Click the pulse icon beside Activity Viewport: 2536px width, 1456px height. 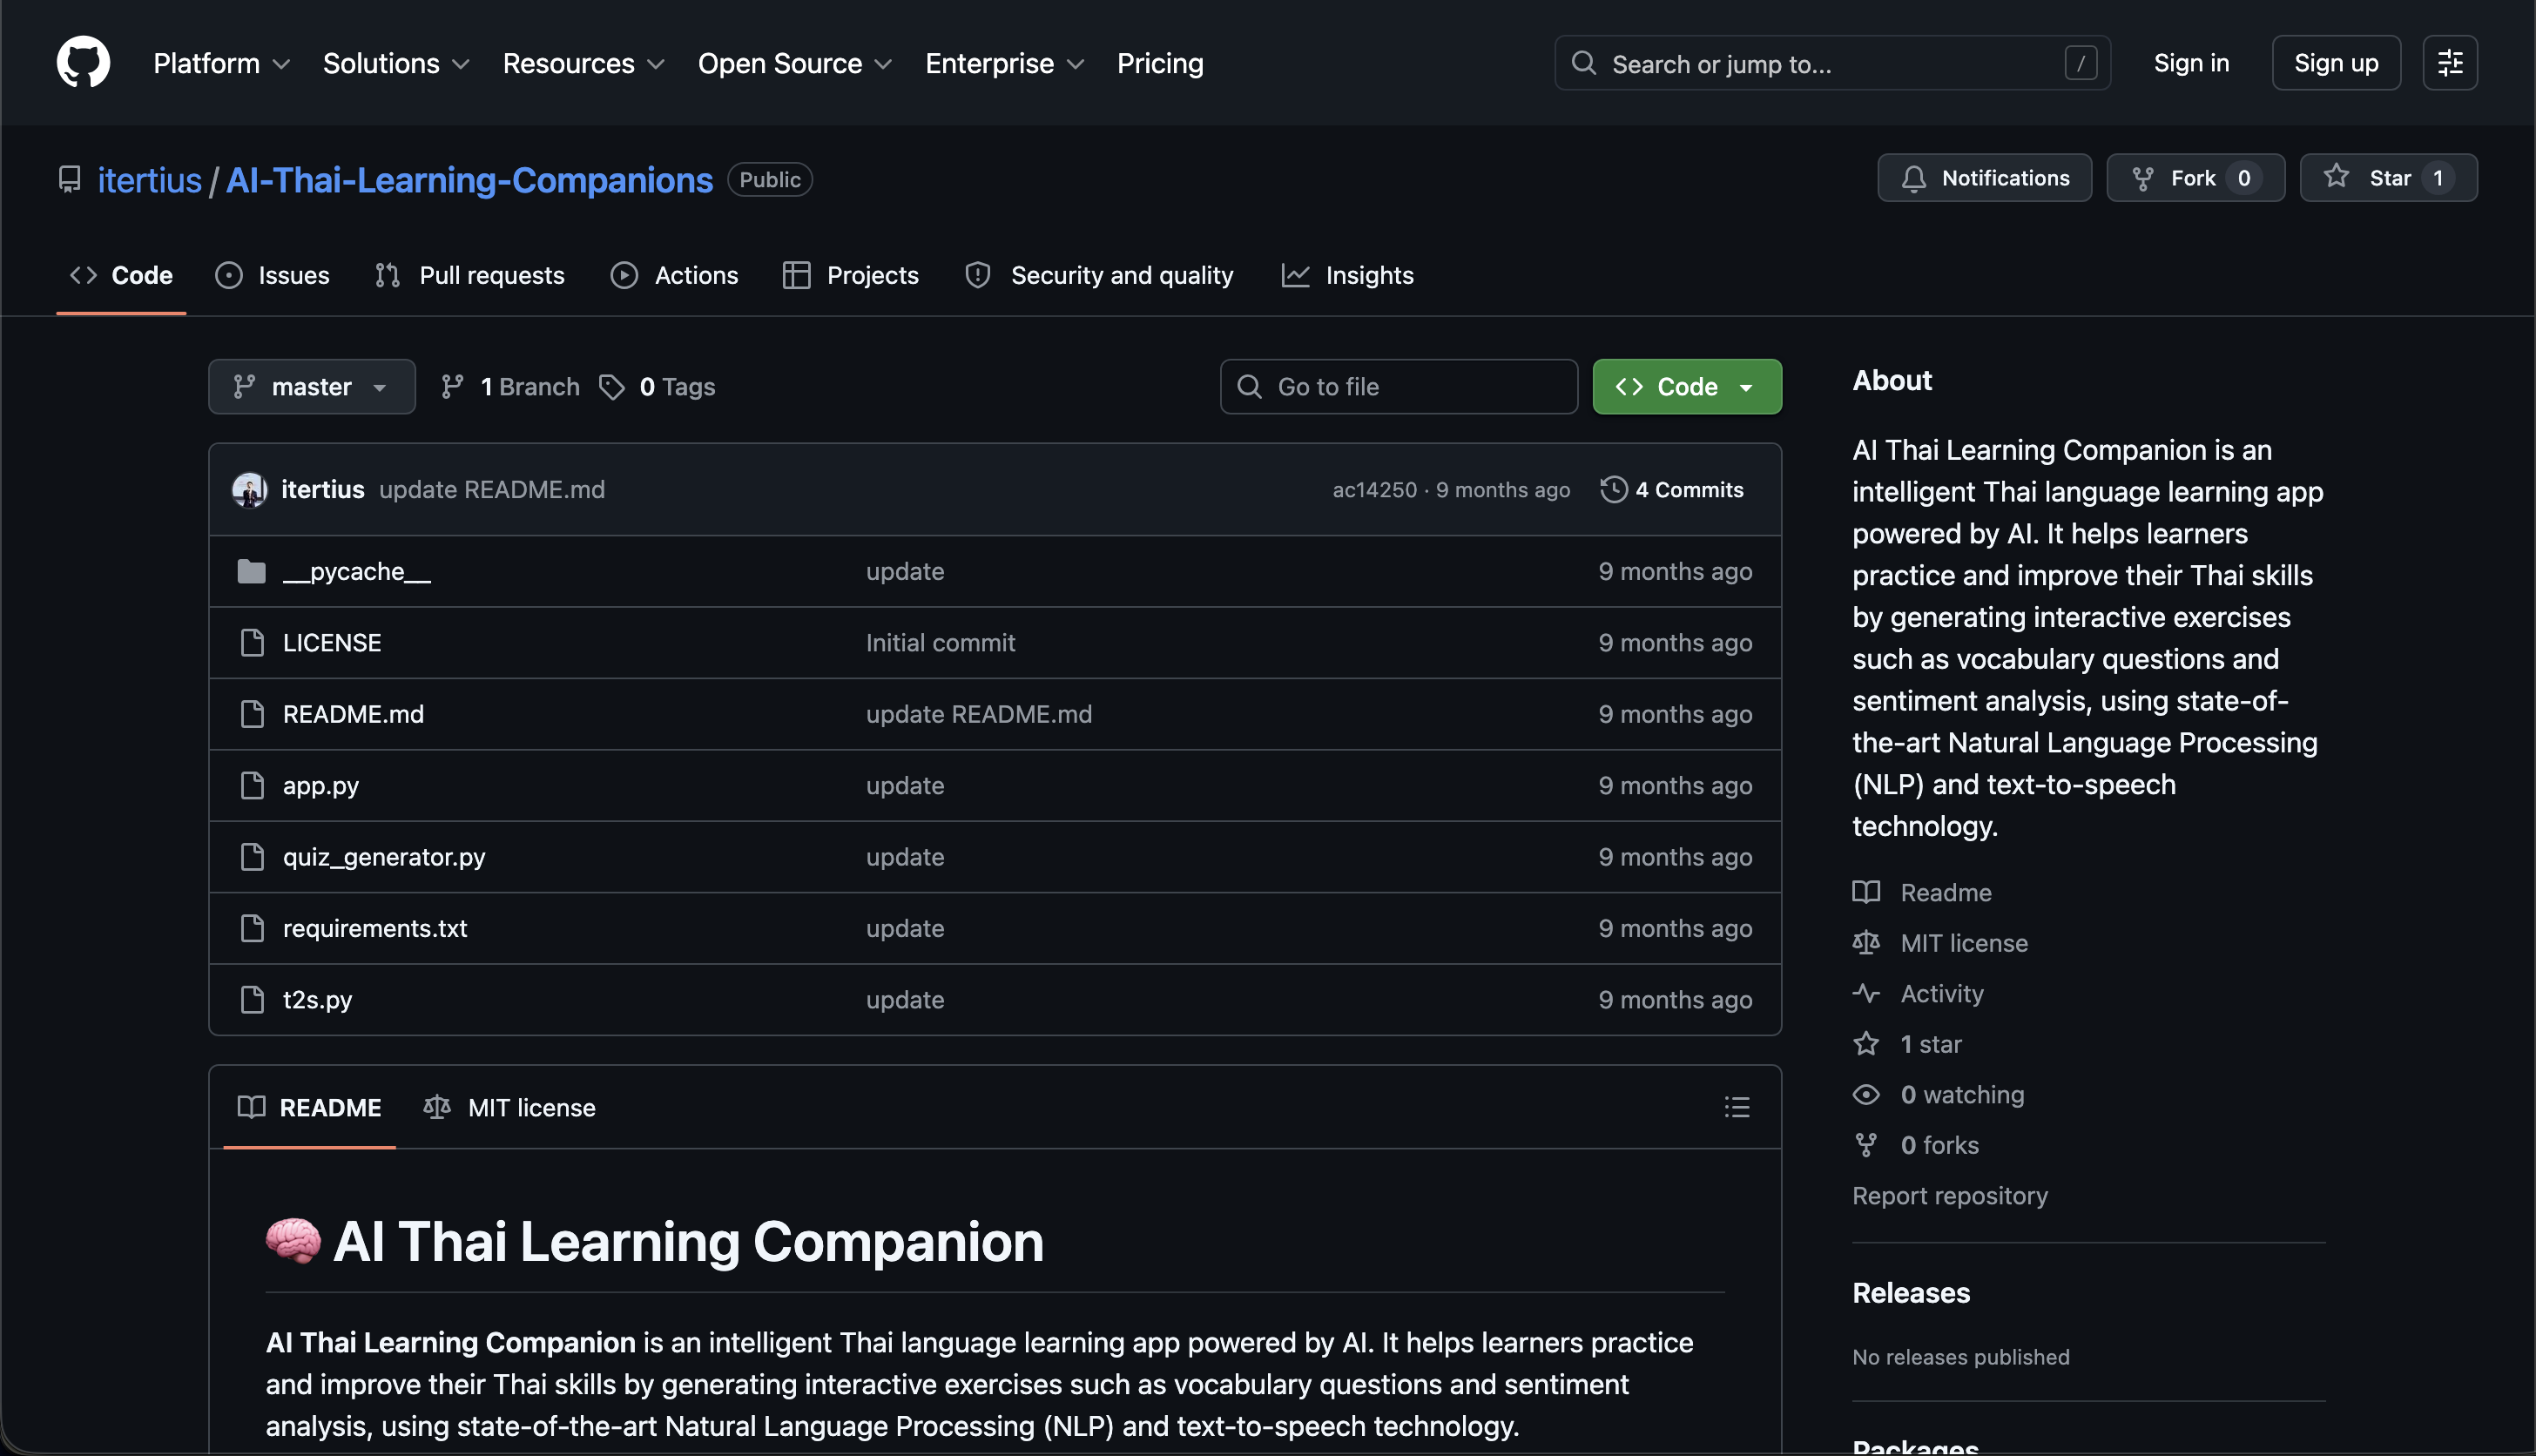click(x=1866, y=993)
